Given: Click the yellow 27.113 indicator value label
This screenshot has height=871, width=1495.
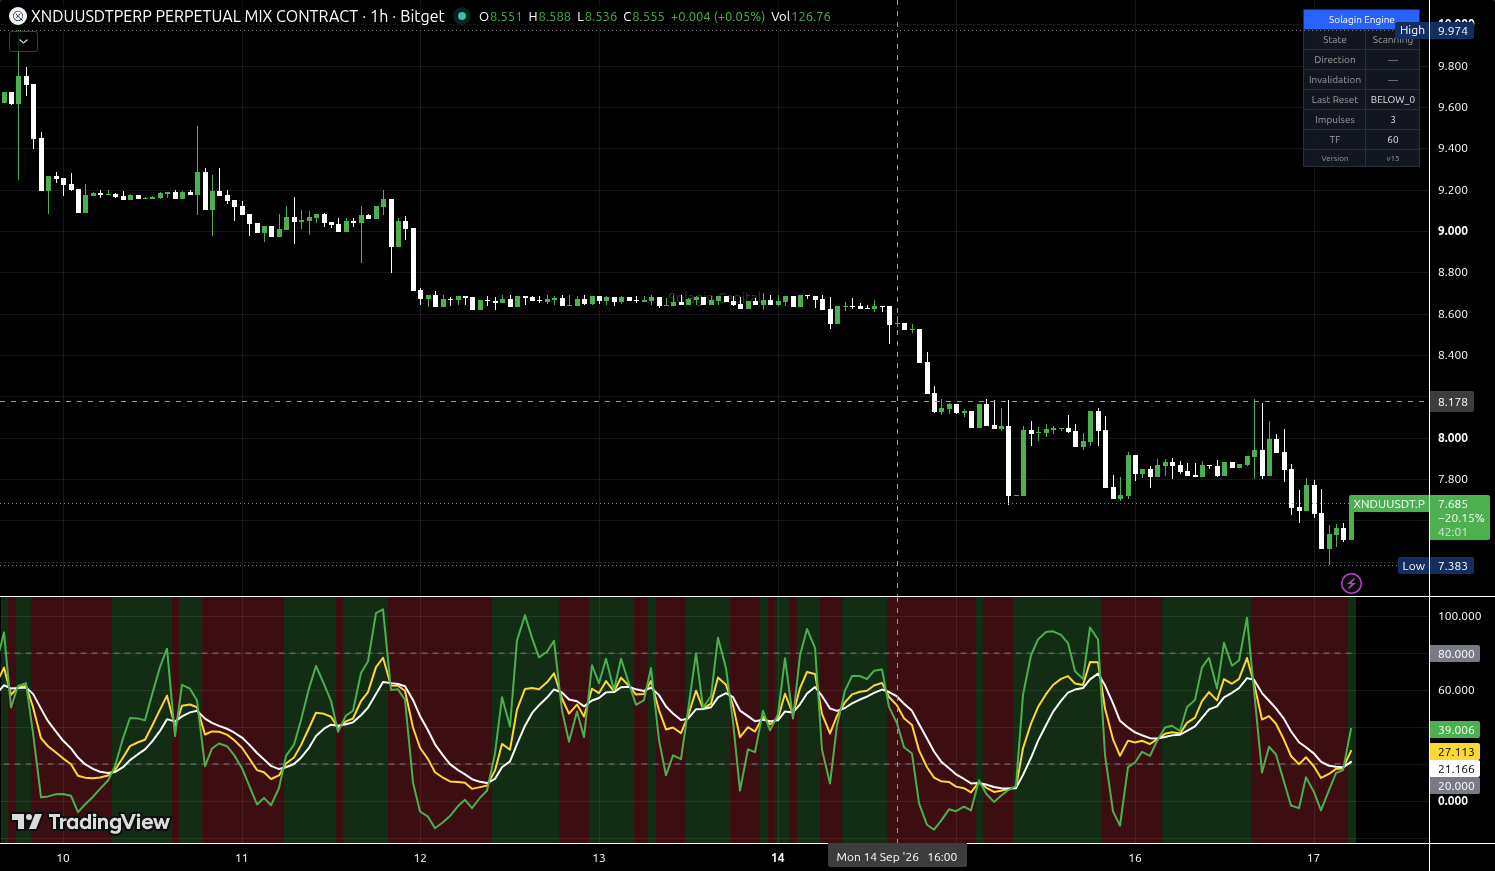Looking at the screenshot, I should point(1456,752).
